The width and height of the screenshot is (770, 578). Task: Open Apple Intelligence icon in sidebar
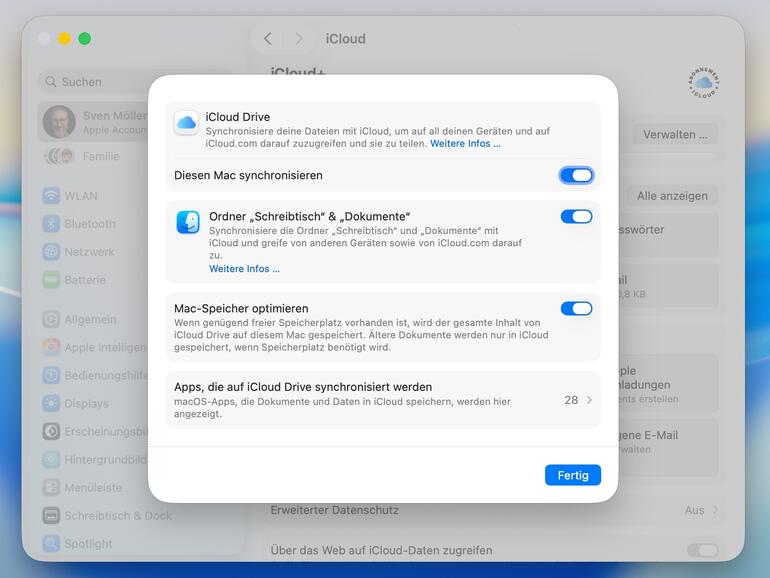[51, 347]
